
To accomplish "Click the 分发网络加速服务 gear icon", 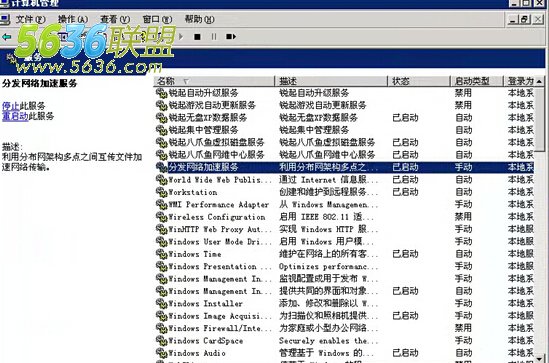I will pyautogui.click(x=161, y=167).
